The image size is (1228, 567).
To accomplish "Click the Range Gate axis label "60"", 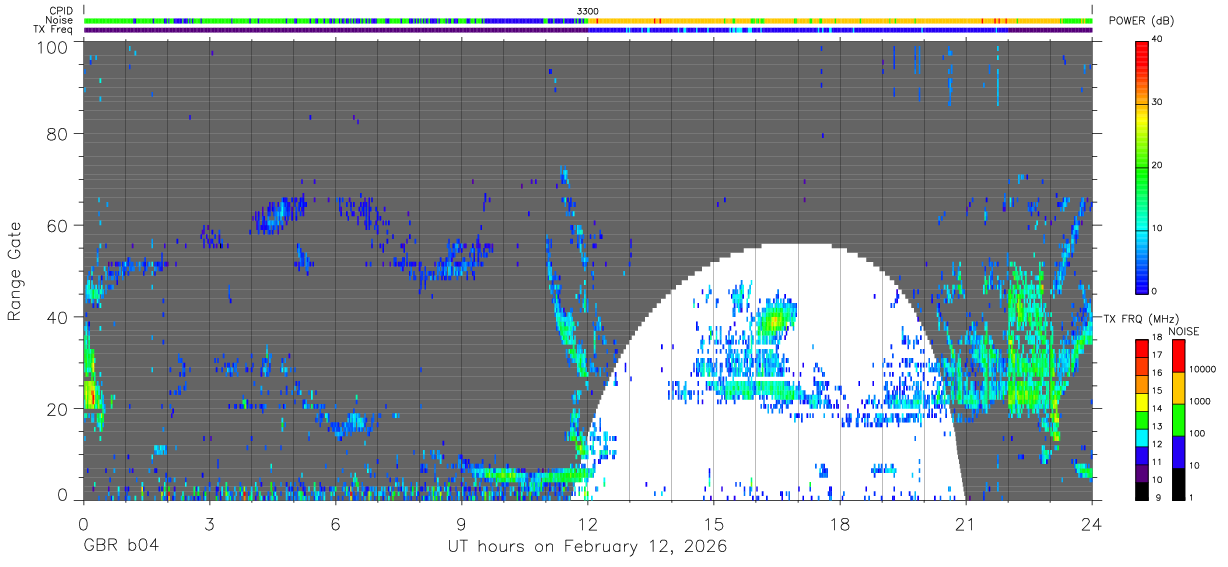I will pos(58,225).
